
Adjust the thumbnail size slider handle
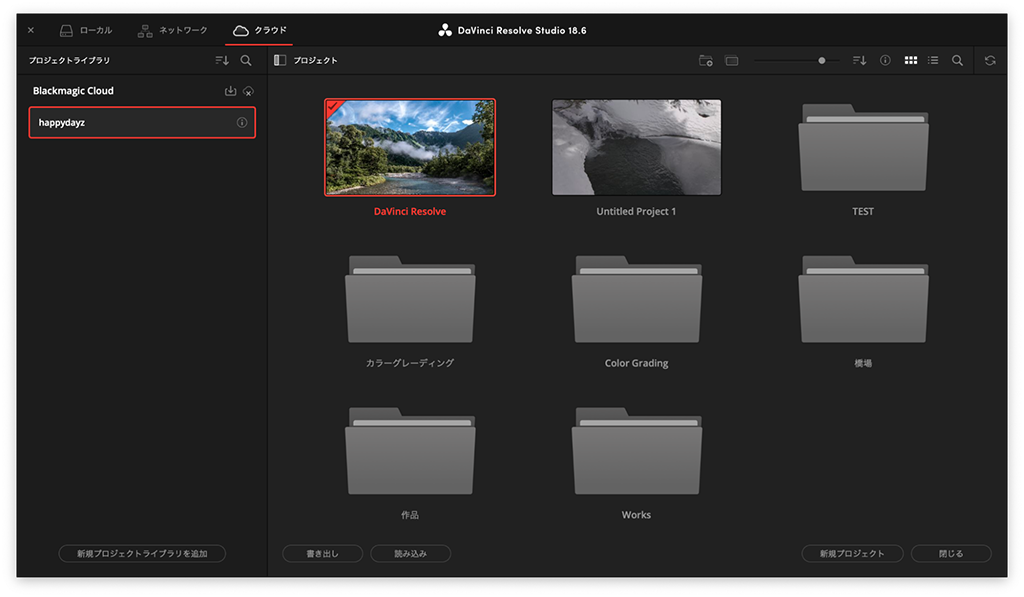coord(822,61)
